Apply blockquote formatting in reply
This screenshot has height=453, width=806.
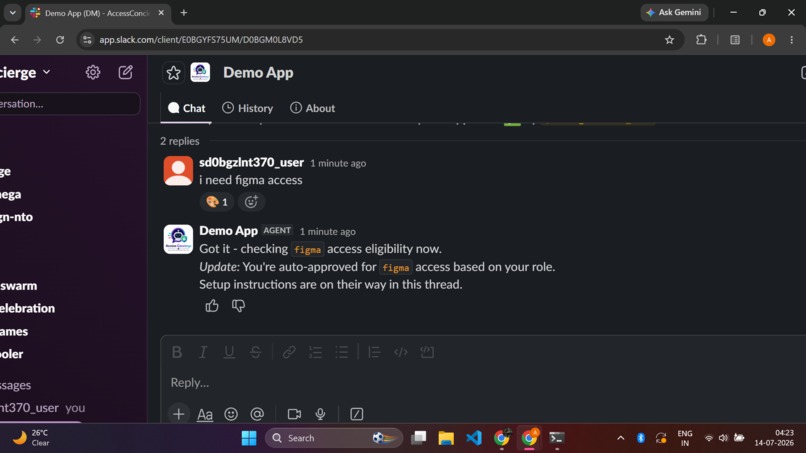(374, 352)
